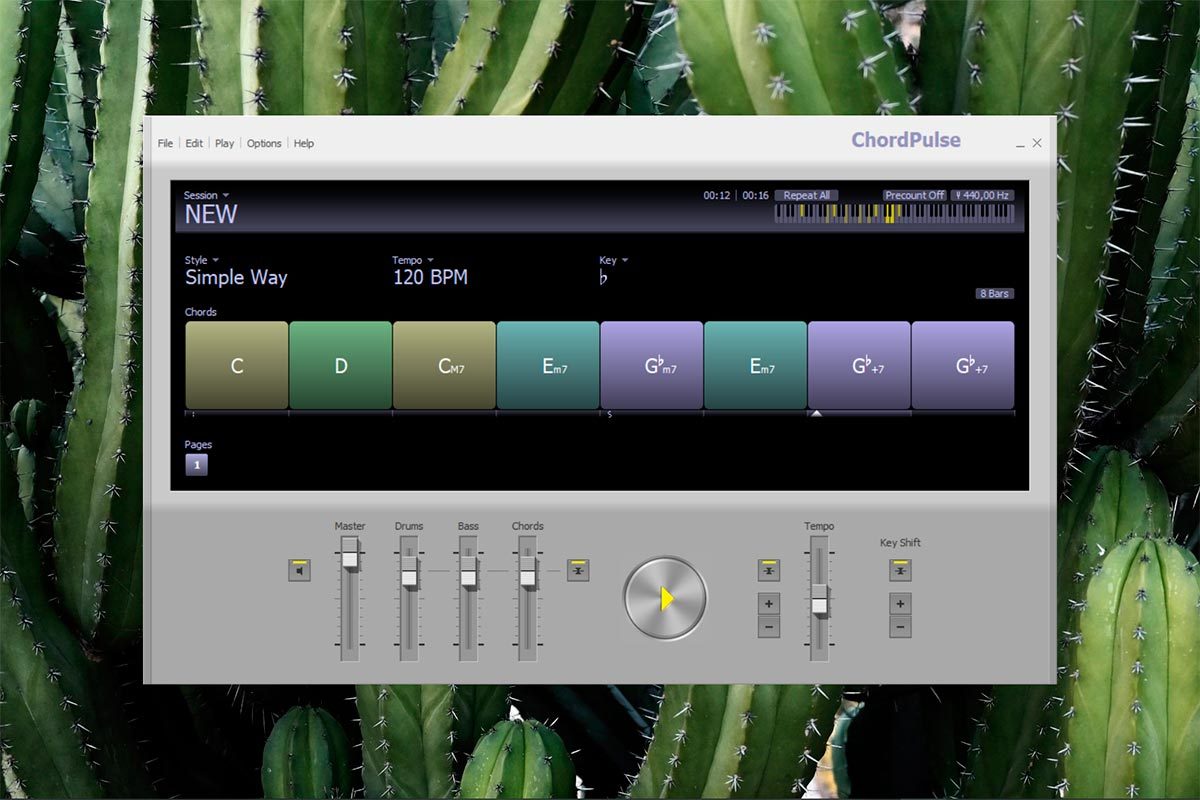Image resolution: width=1200 pixels, height=800 pixels.
Task: Click the Key Shift reset icon
Action: point(900,570)
